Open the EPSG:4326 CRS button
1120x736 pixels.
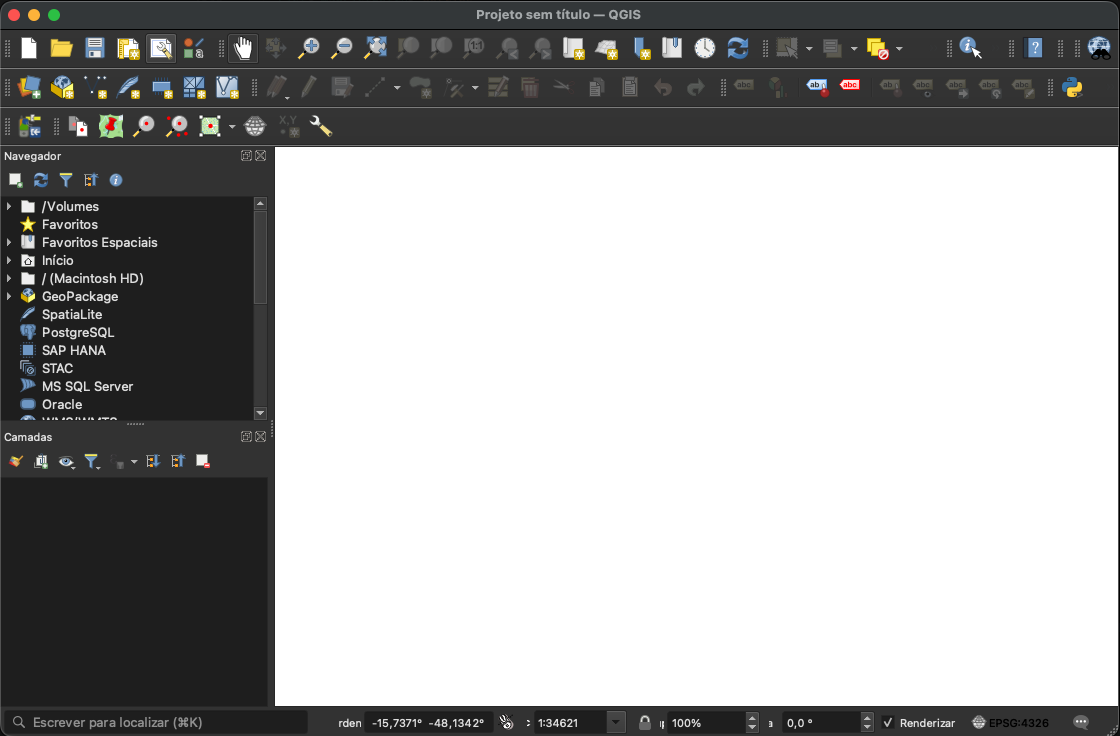pyautogui.click(x=1010, y=722)
